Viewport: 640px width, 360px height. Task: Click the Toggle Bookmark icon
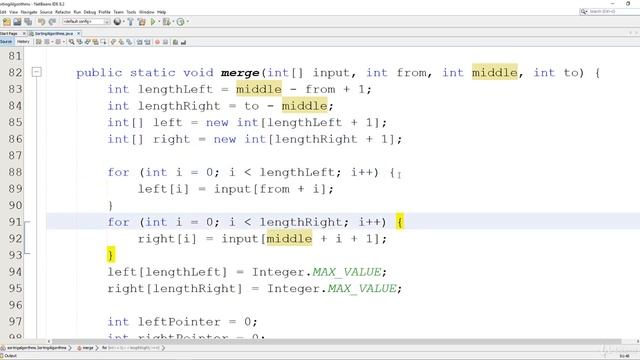pyautogui.click(x=129, y=42)
